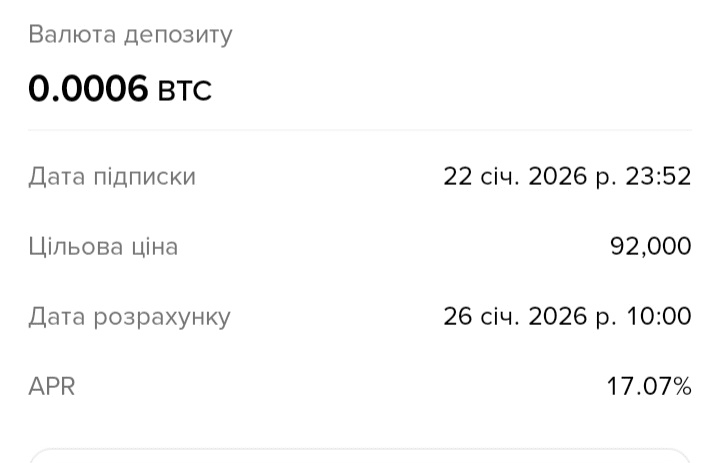Tap the "Валюта депозиту" label
This screenshot has width=720, height=463.
point(130,35)
